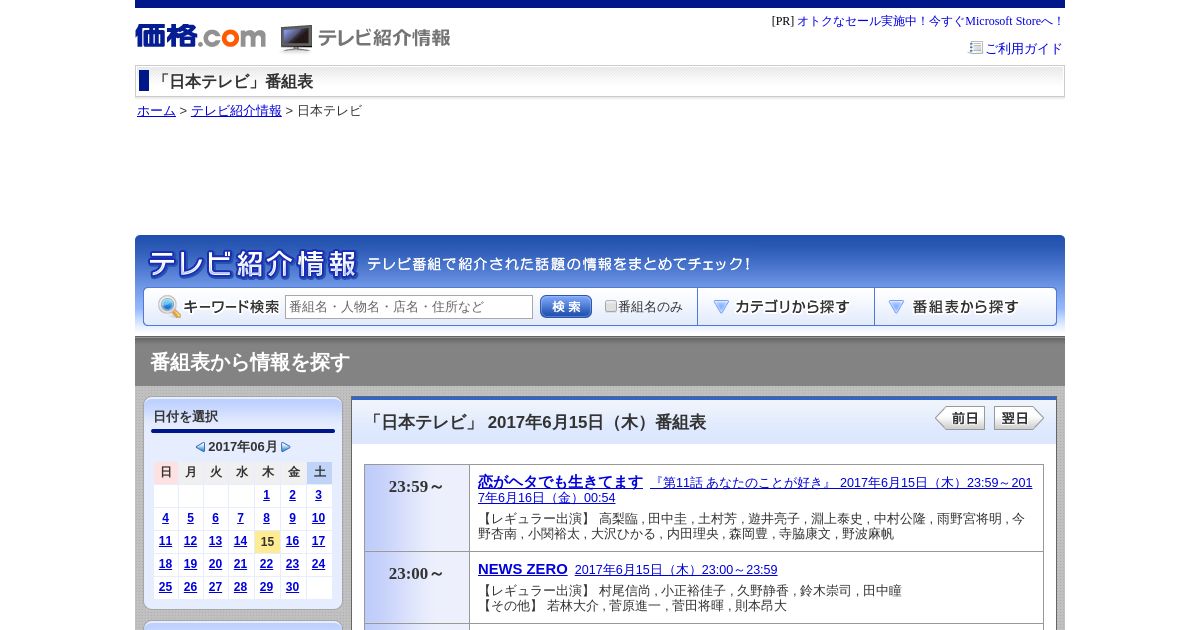Click the テレビ紹介情報 banner title logo

pyautogui.click(x=252, y=264)
